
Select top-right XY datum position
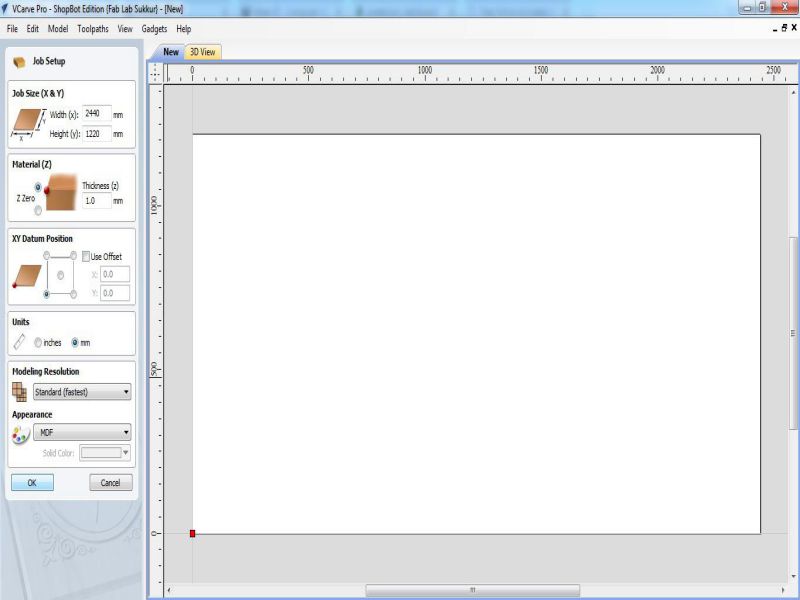click(x=73, y=255)
